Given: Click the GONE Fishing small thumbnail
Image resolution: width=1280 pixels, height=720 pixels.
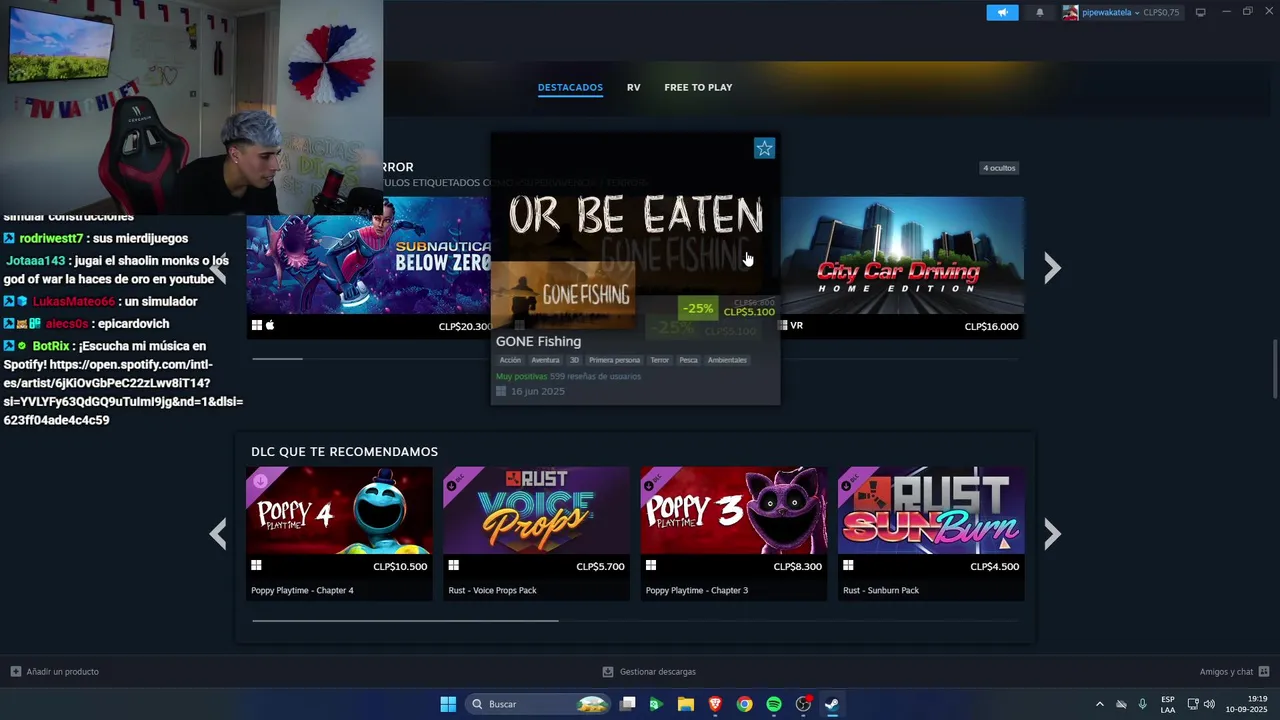Looking at the screenshot, I should tap(563, 295).
